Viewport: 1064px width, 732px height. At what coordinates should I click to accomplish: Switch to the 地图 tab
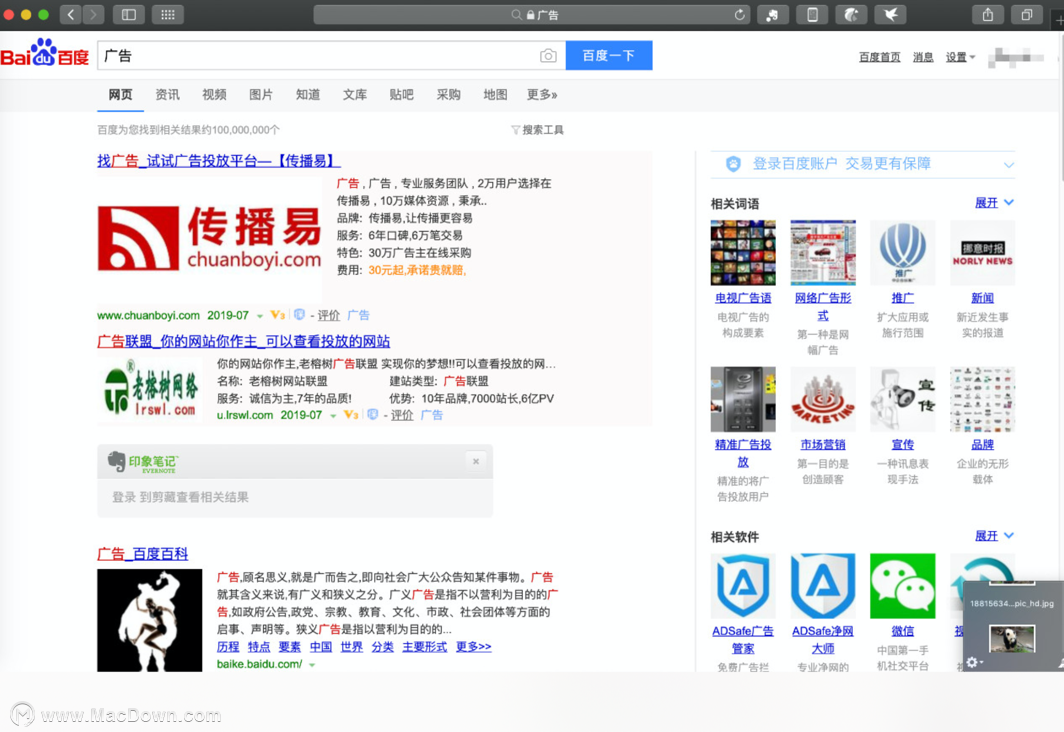tap(495, 95)
